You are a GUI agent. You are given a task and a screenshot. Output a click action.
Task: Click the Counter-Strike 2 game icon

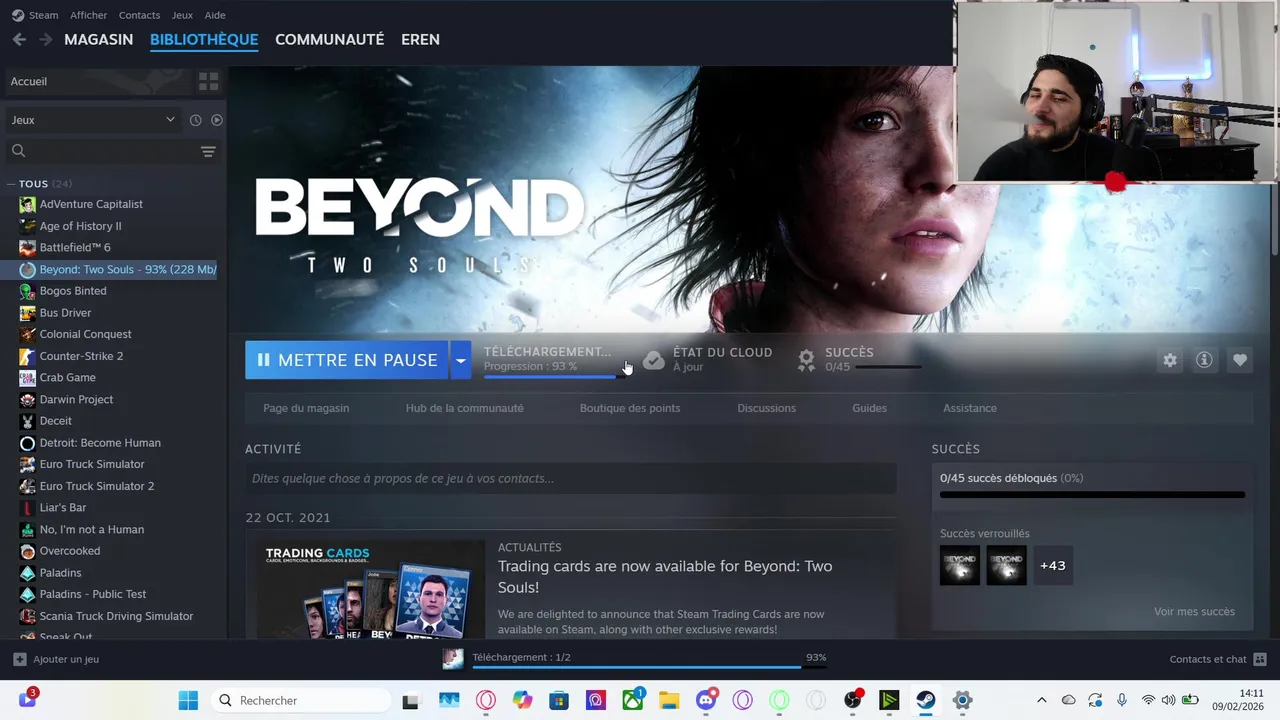(x=27, y=356)
